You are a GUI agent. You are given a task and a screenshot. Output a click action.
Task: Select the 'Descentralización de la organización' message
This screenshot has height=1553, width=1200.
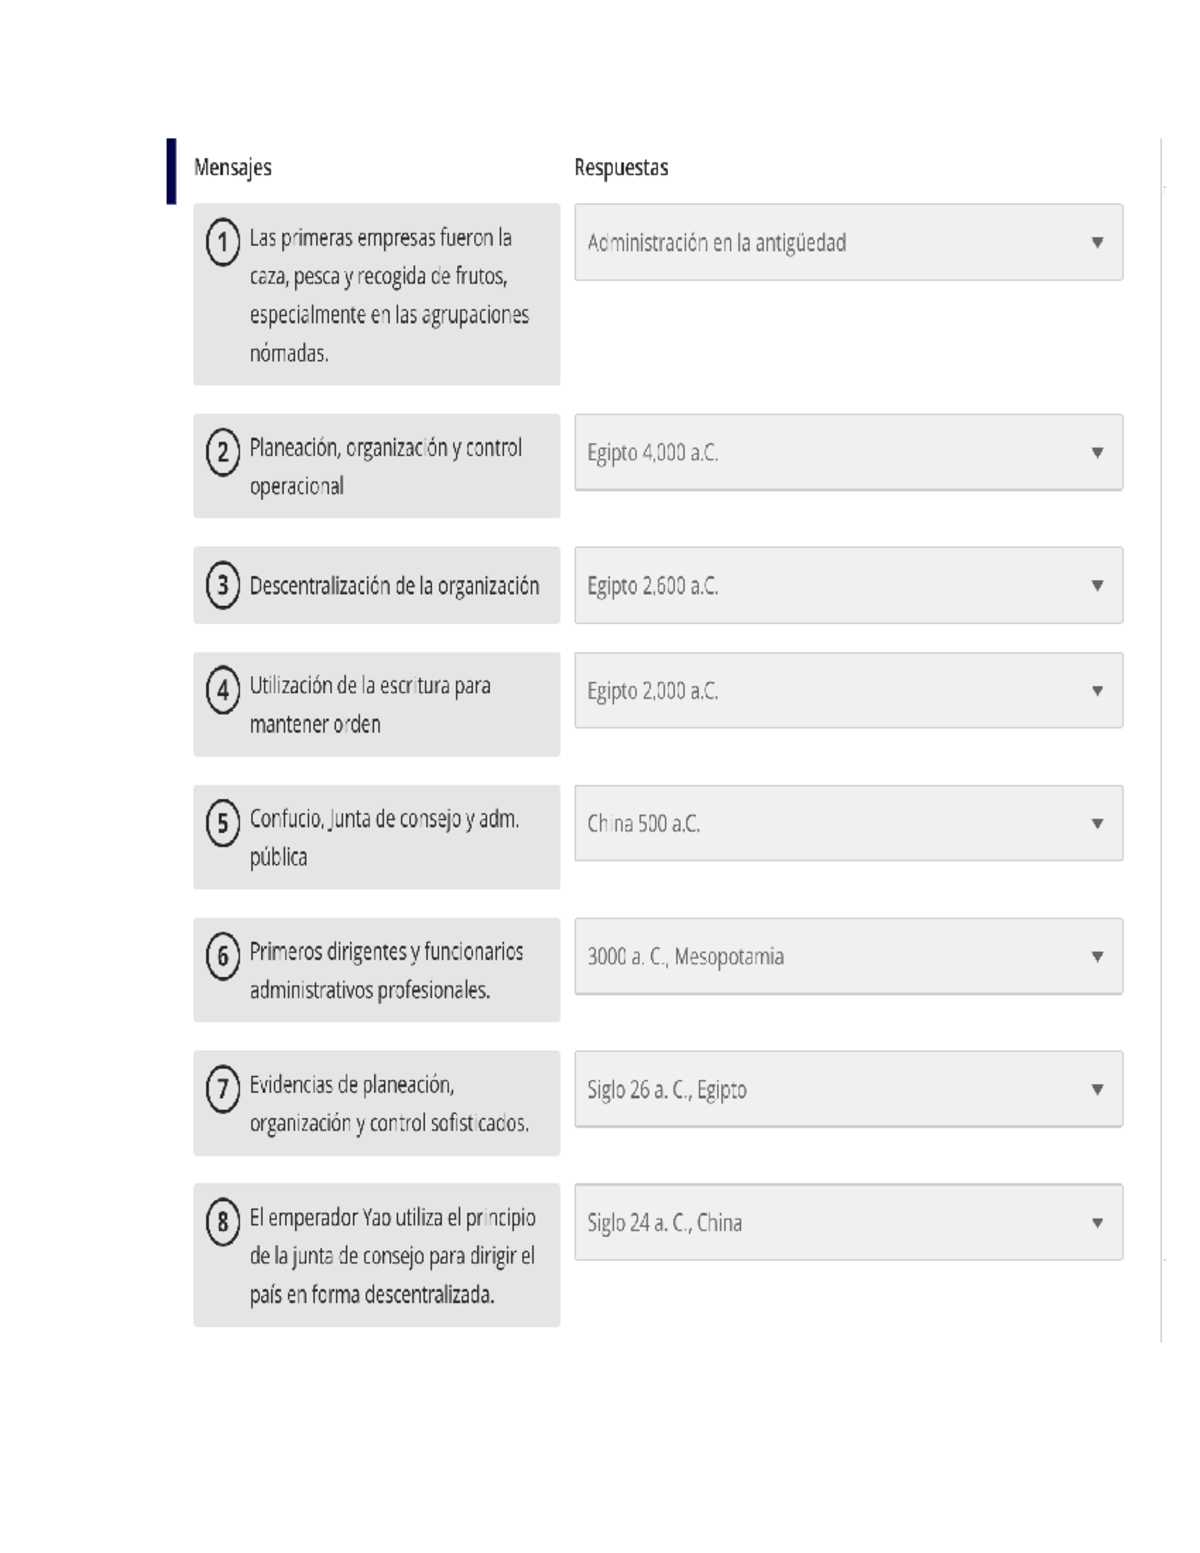click(x=394, y=586)
